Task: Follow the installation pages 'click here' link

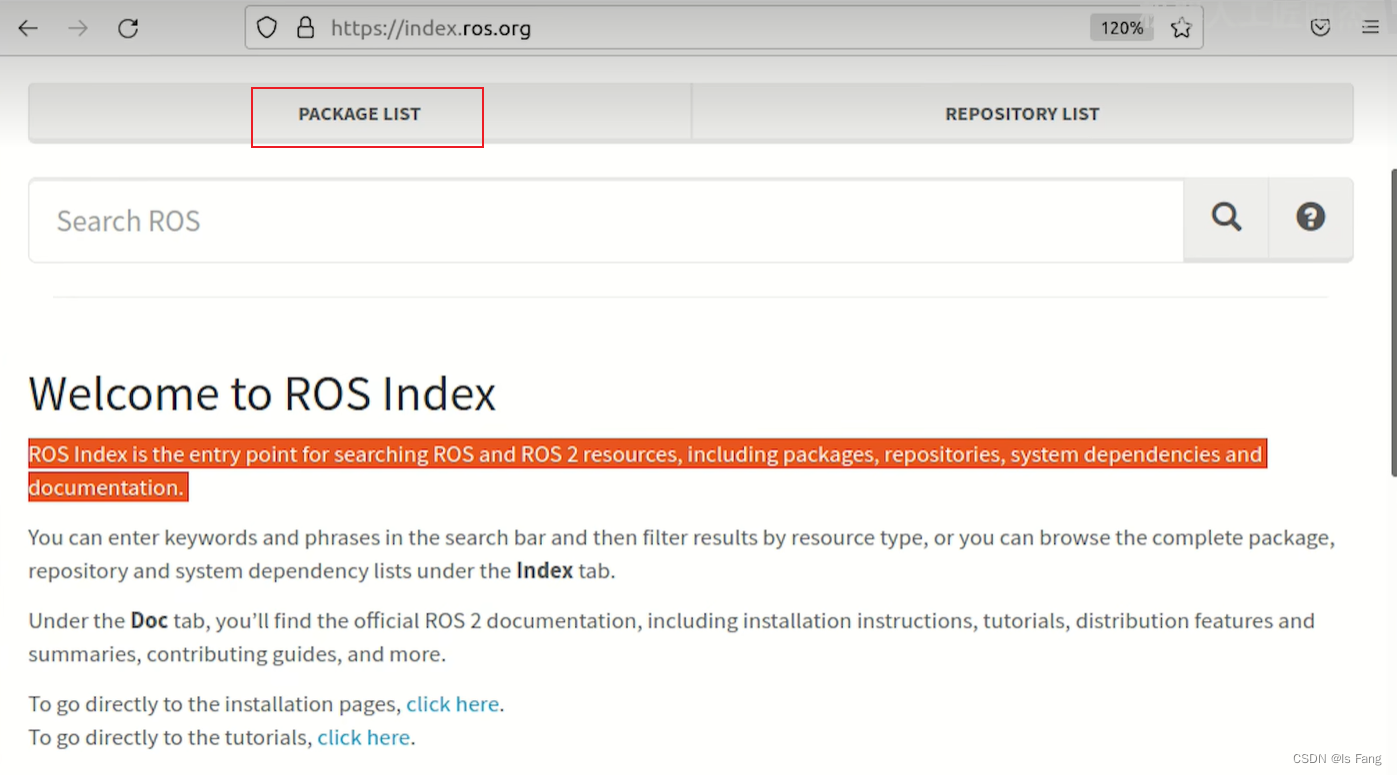Action: pos(452,704)
